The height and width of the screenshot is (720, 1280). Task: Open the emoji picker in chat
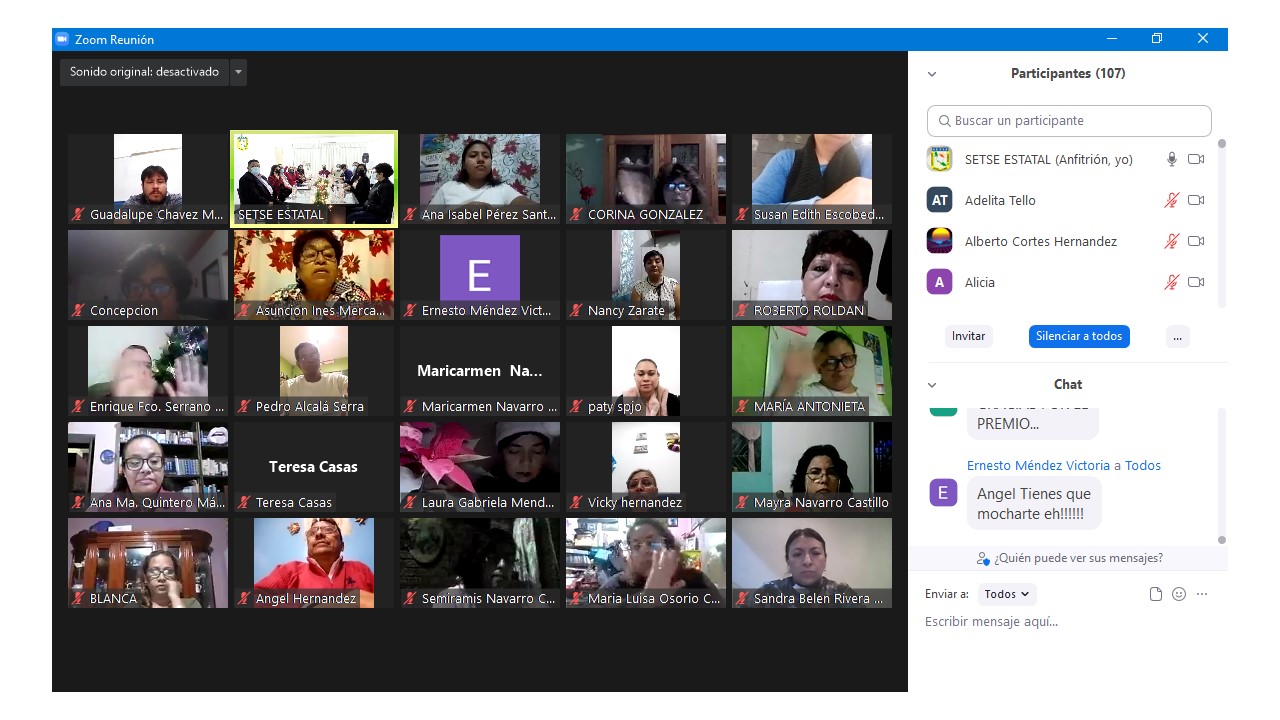[x=1179, y=594]
